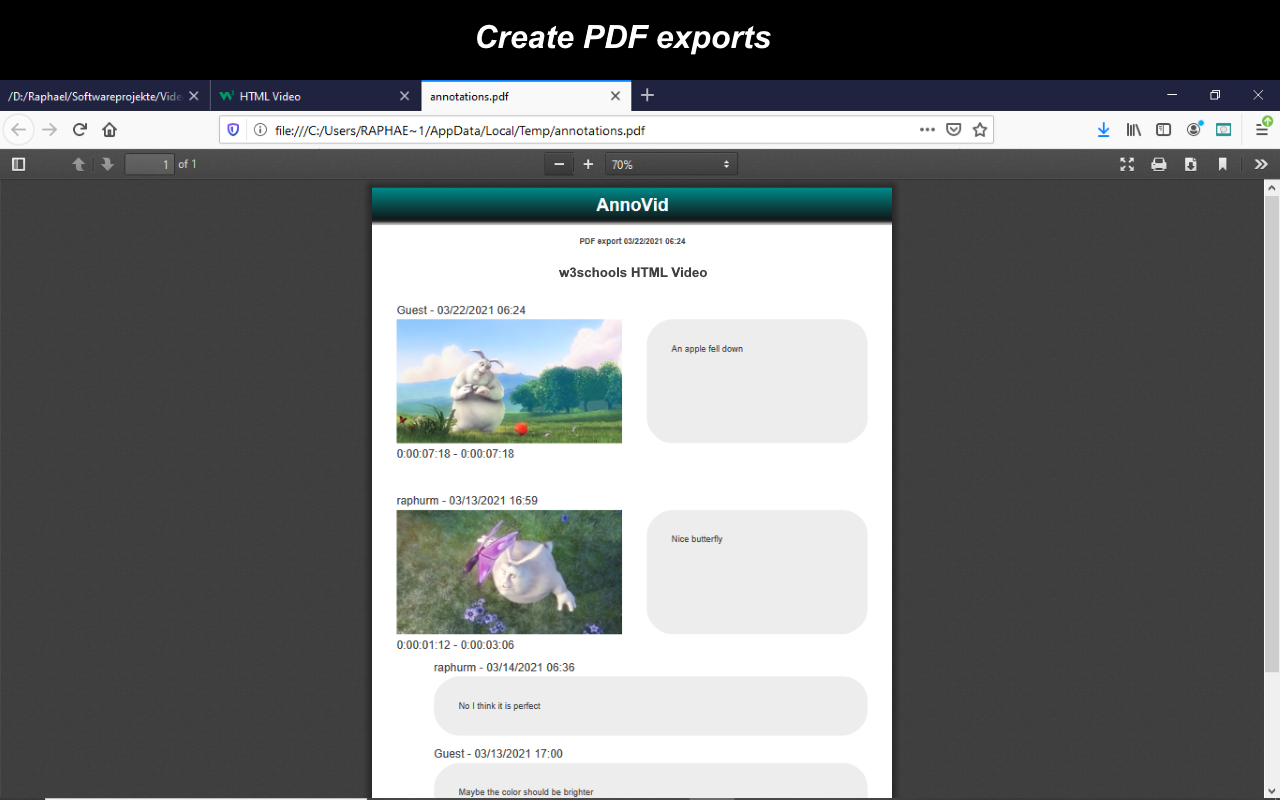The image size is (1280, 800).
Task: Click the butterfly scene video thumbnail
Action: 509,572
